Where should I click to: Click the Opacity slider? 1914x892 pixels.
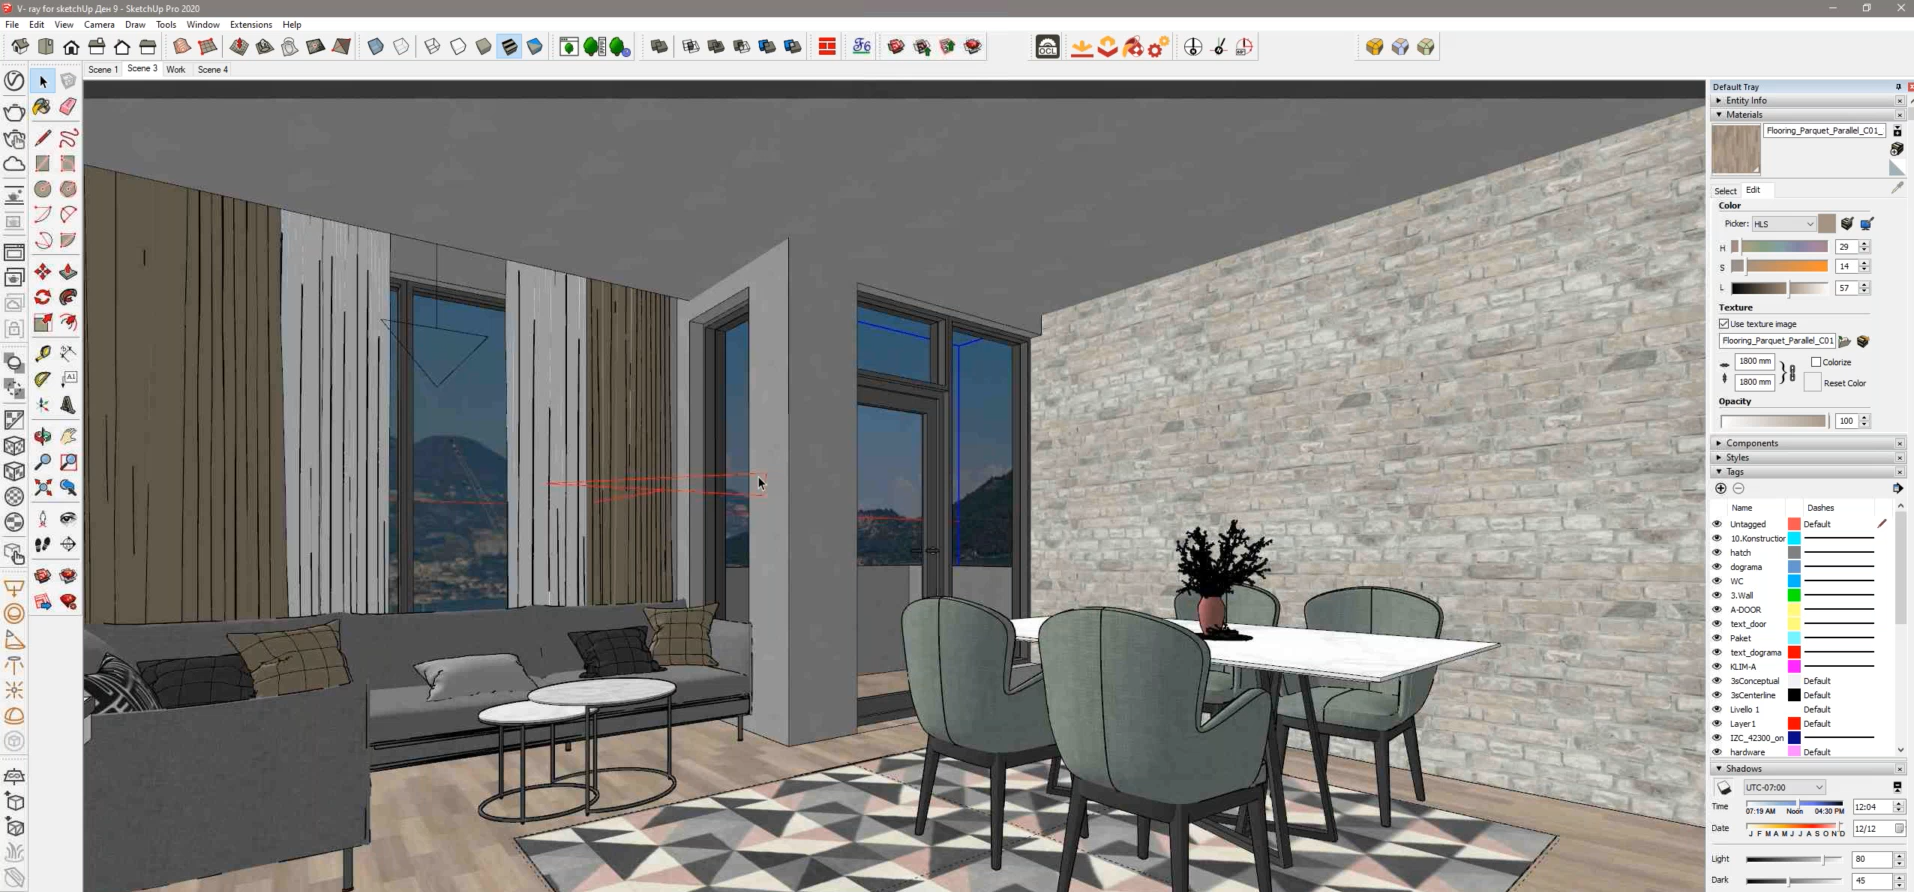pyautogui.click(x=1773, y=421)
